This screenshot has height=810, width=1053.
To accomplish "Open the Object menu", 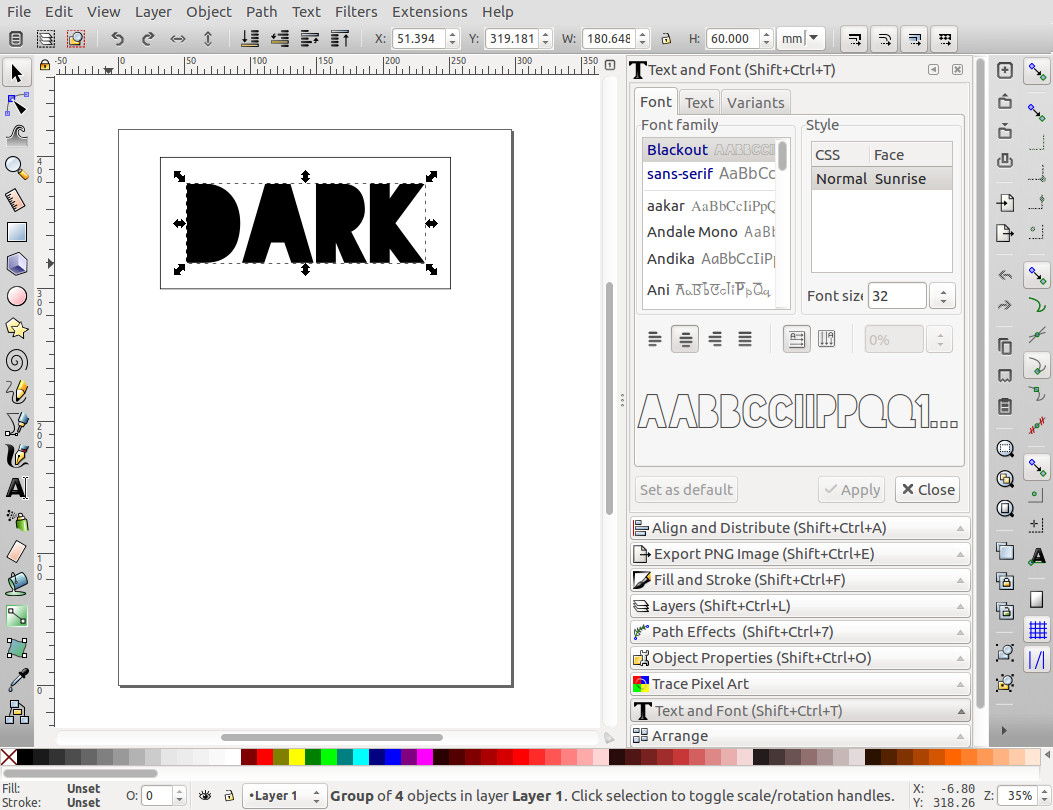I will [209, 12].
